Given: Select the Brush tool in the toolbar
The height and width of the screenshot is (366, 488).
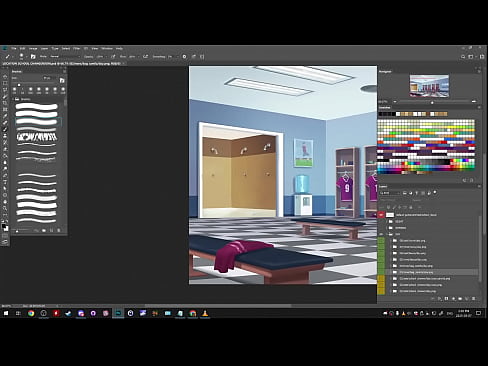Looking at the screenshot, I should (5, 129).
